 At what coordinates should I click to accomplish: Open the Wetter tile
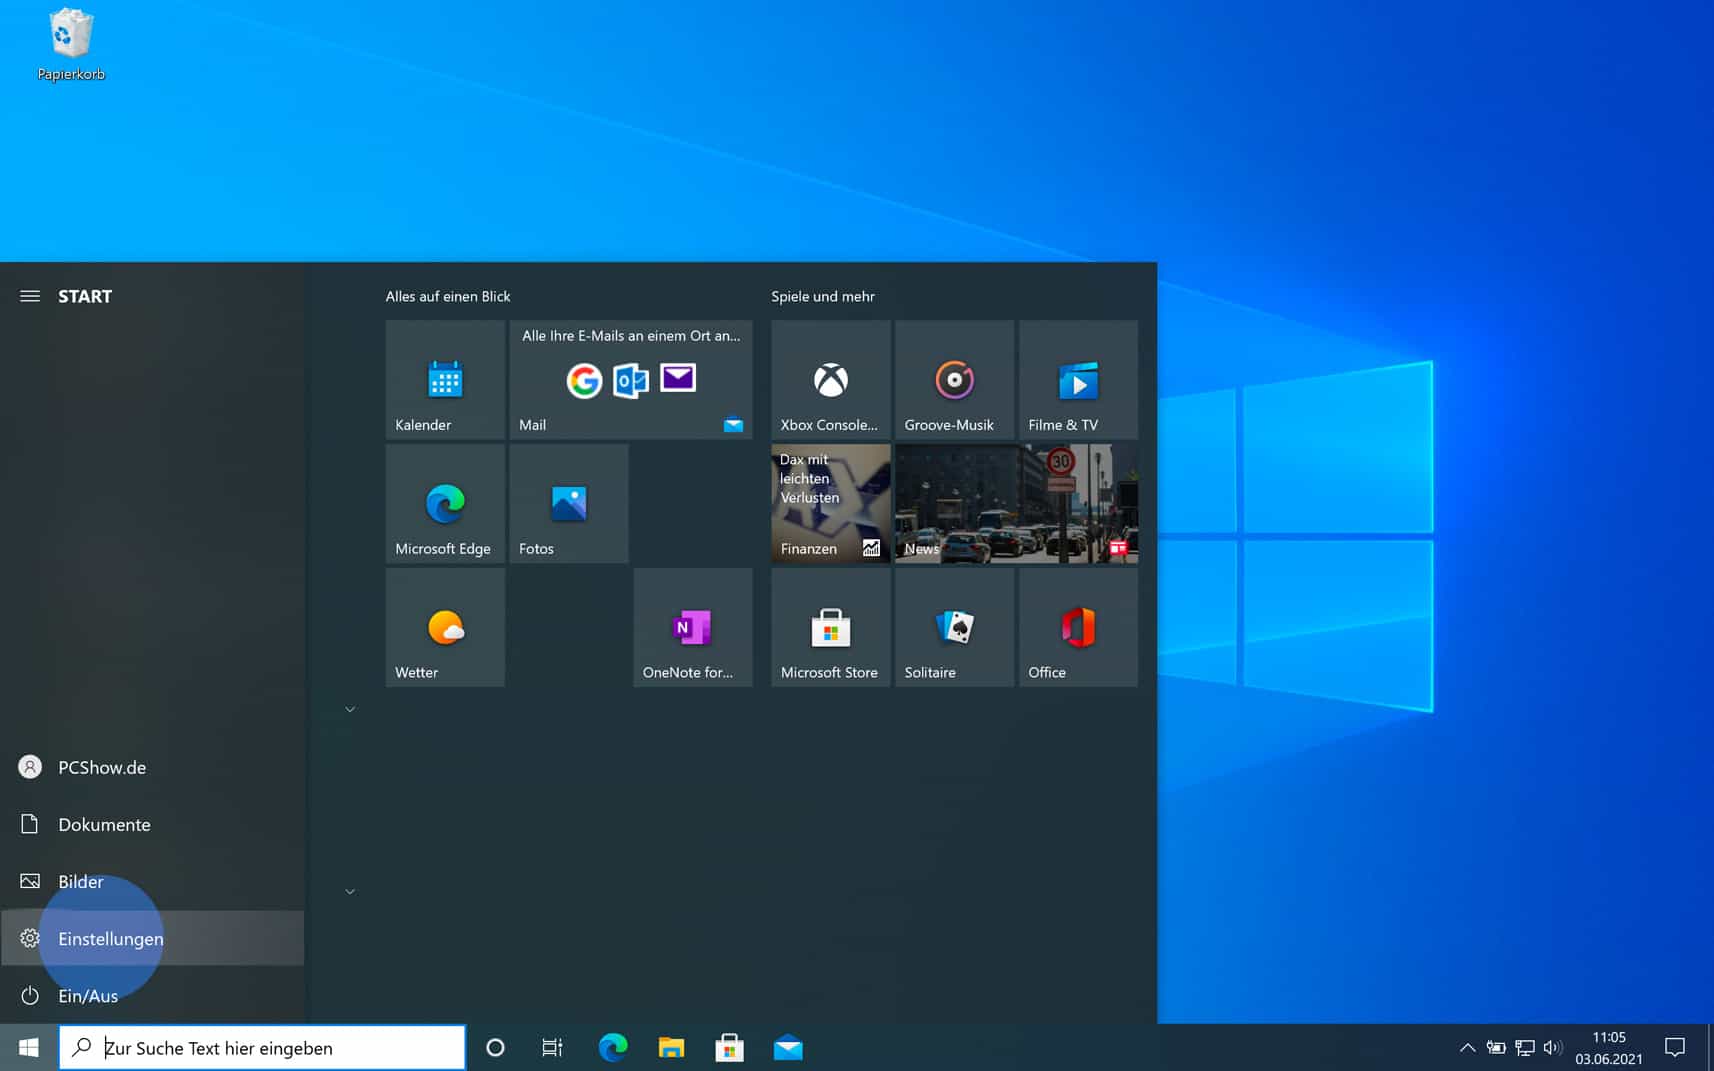(x=445, y=627)
